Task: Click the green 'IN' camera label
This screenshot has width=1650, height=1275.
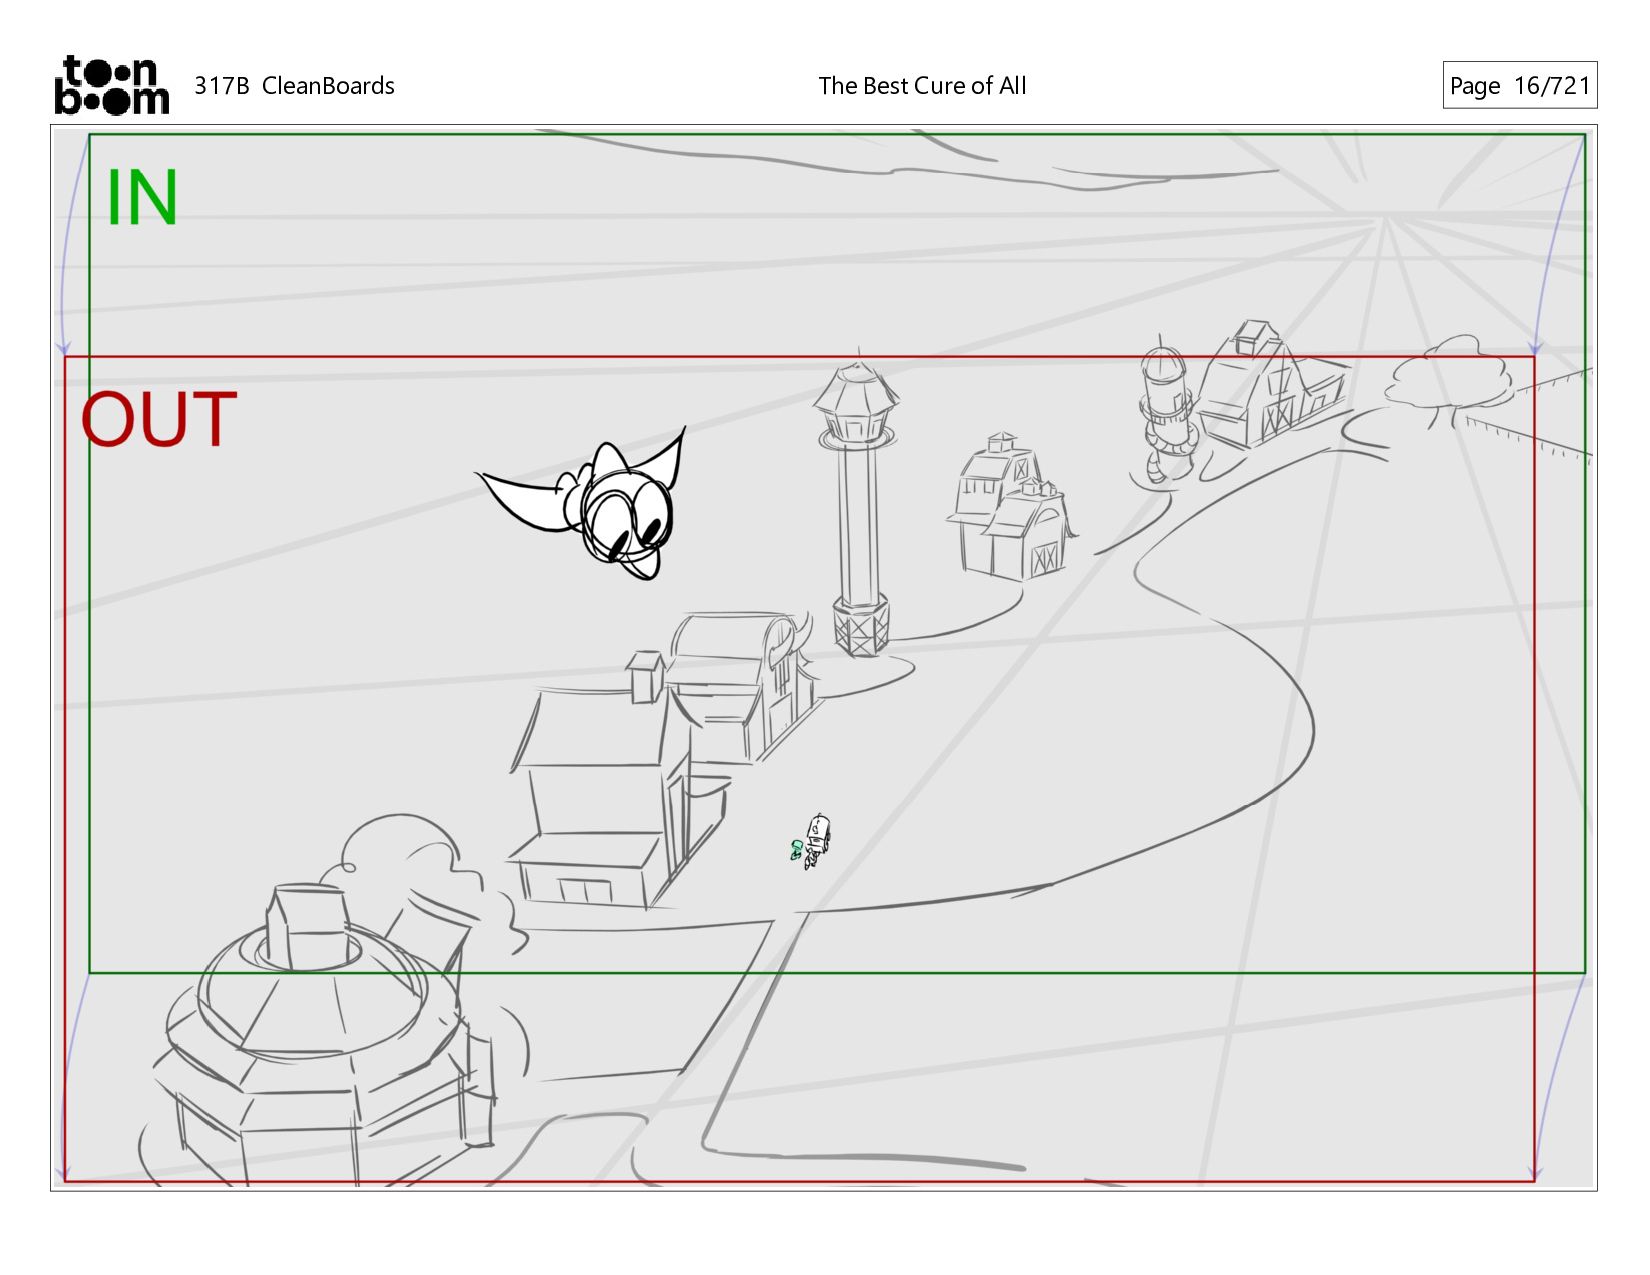Action: click(142, 198)
